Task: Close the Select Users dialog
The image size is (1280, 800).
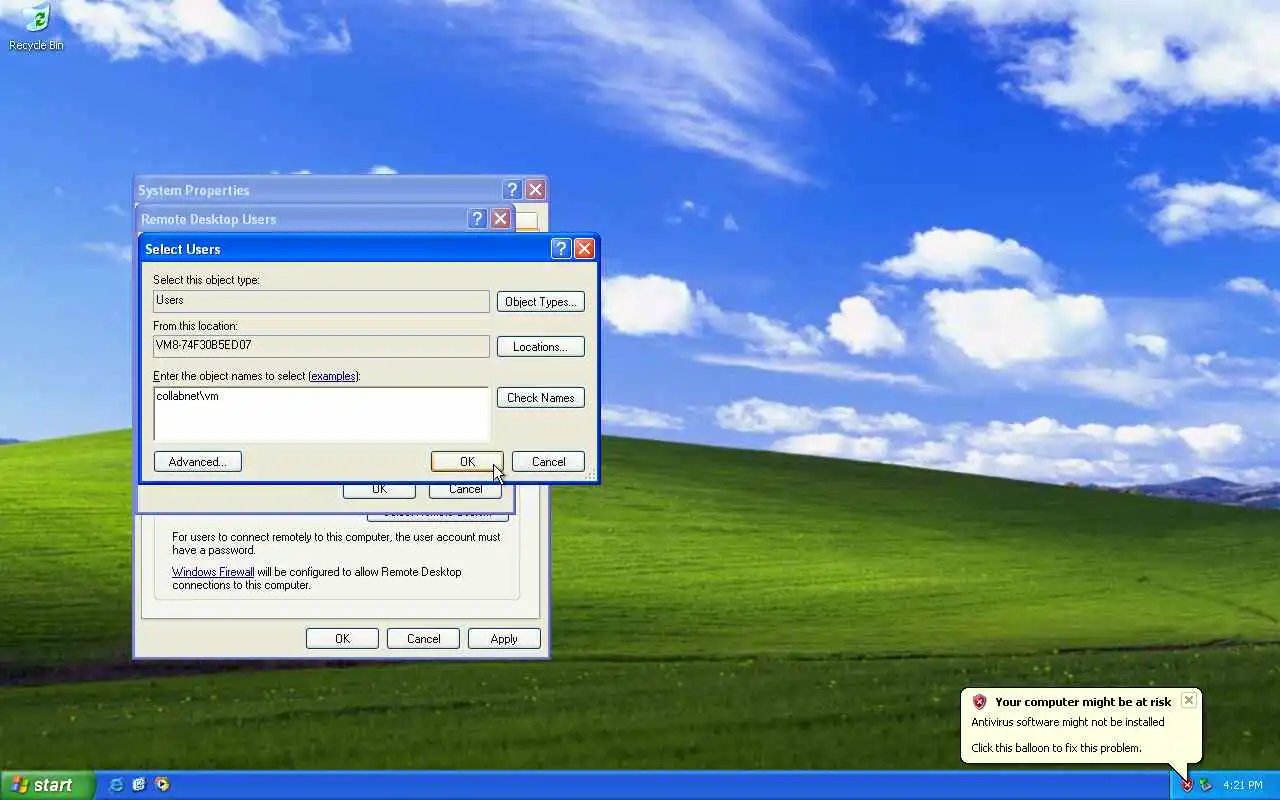Action: coord(585,249)
